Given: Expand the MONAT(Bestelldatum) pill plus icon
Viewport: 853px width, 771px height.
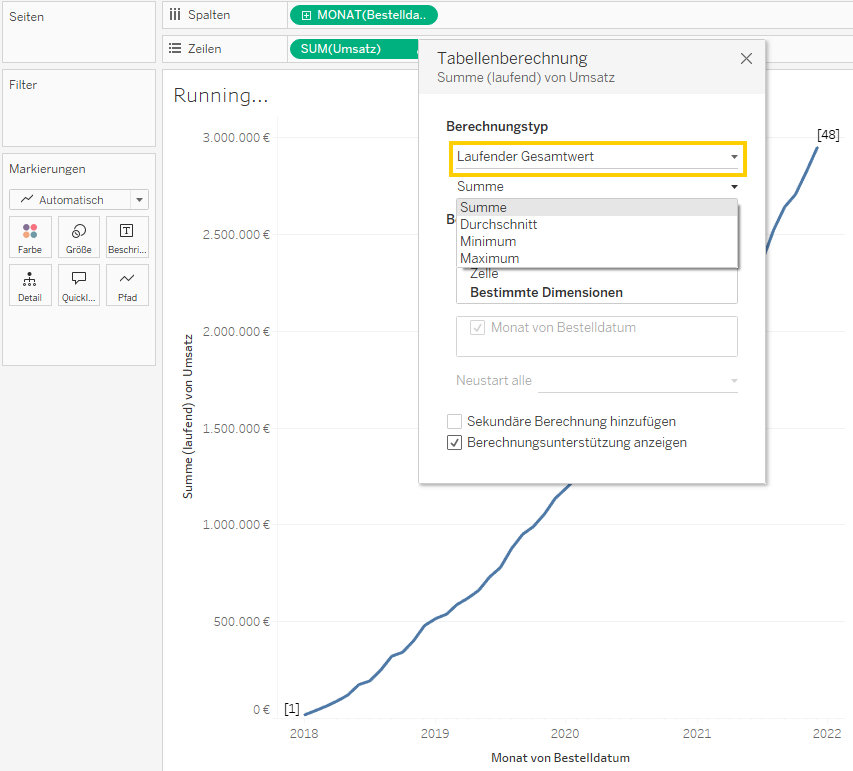Looking at the screenshot, I should (305, 15).
